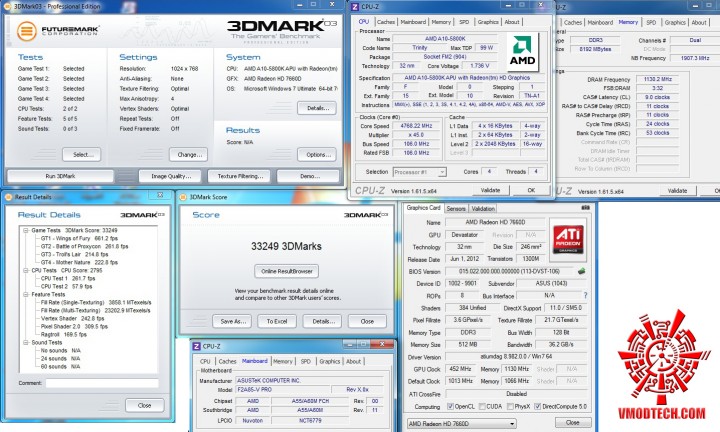The height and width of the screenshot is (432, 720).
Task: Select GT4 - Mother Nature result row
Action: [x=79, y=262]
